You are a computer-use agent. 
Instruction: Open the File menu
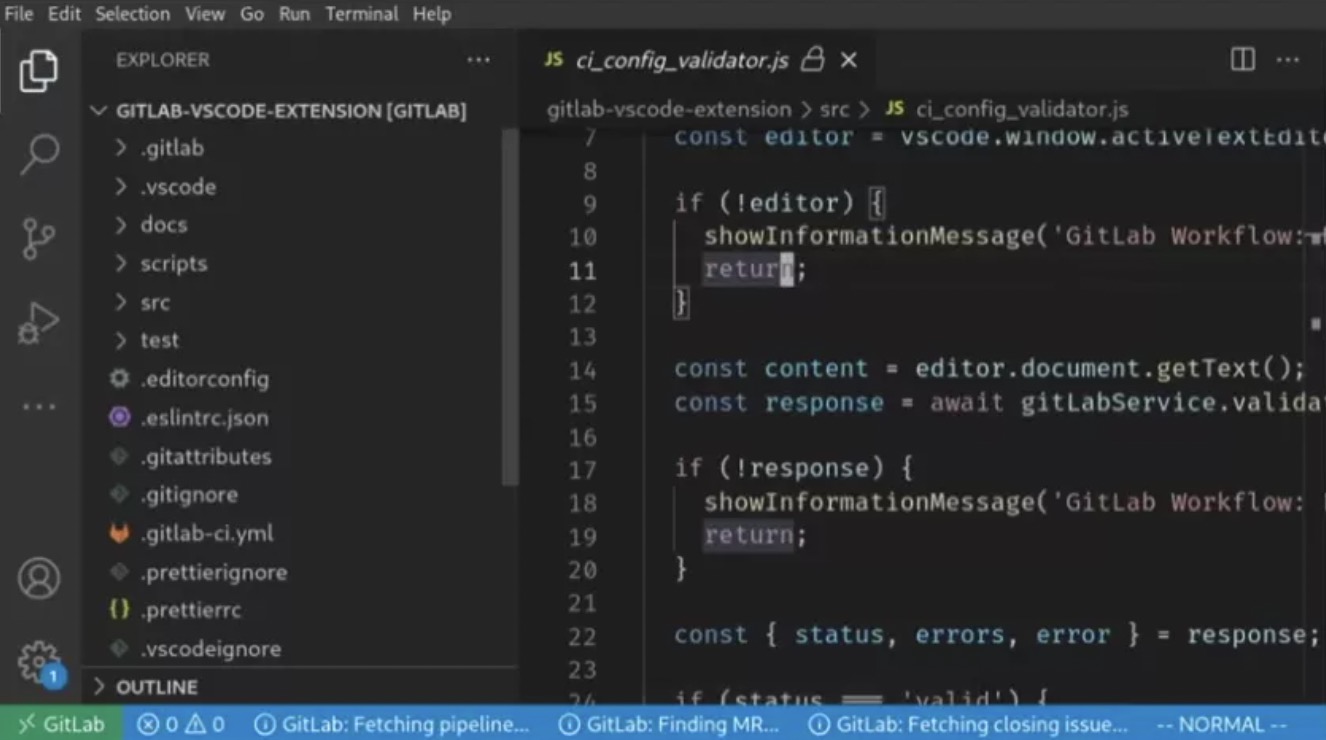(x=18, y=14)
